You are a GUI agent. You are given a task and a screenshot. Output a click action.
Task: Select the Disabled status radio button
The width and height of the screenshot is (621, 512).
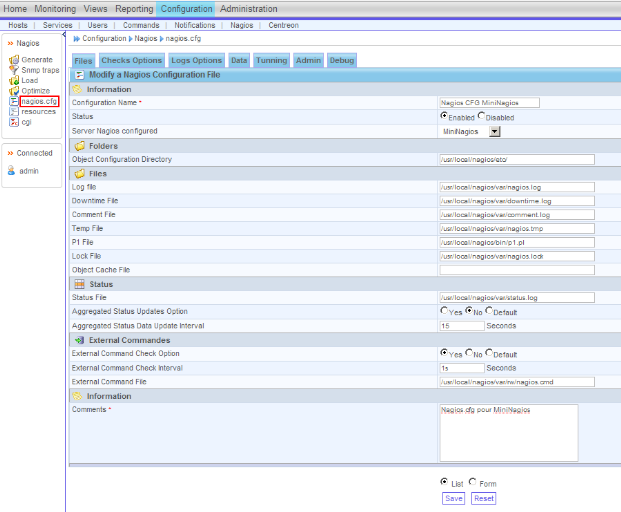[481, 117]
